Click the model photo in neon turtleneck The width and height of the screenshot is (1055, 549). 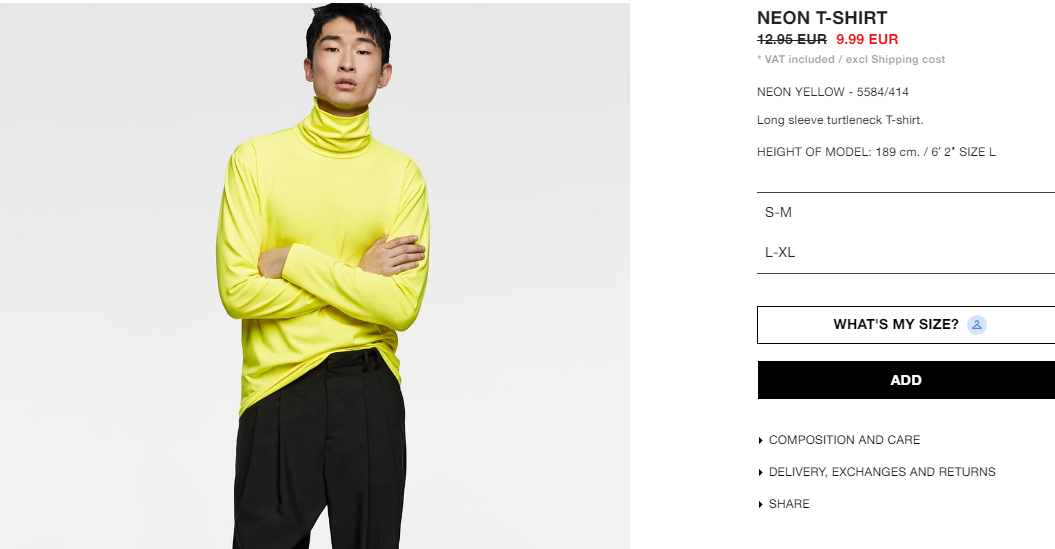pyautogui.click(x=315, y=276)
